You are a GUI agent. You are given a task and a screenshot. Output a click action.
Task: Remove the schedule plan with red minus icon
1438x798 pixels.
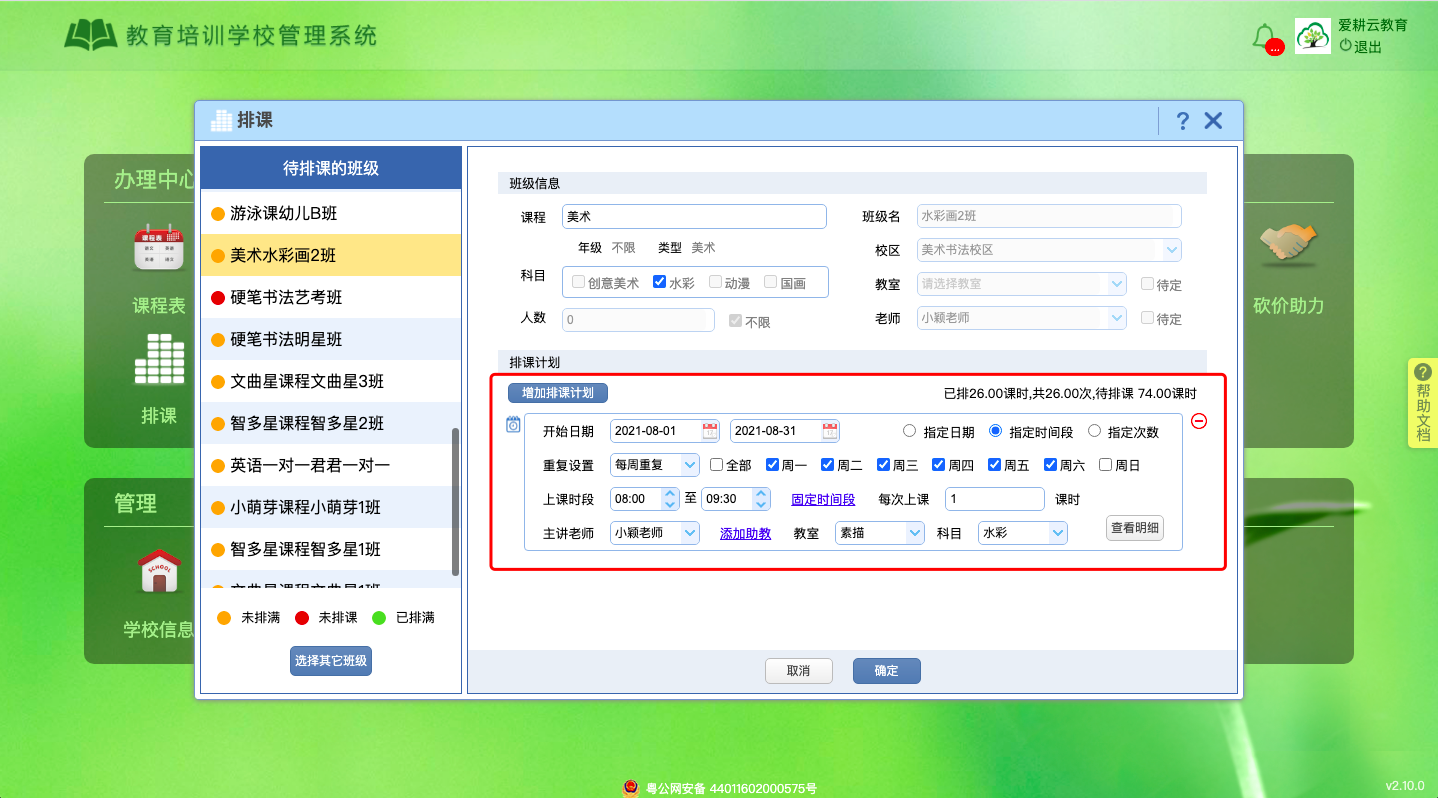tap(1199, 422)
